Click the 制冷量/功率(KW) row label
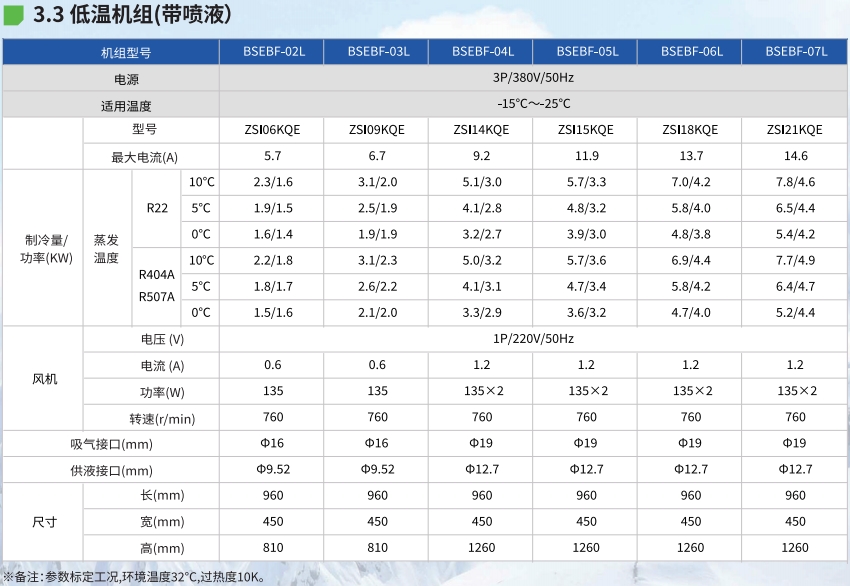This screenshot has height=586, width=850. [x=45, y=248]
